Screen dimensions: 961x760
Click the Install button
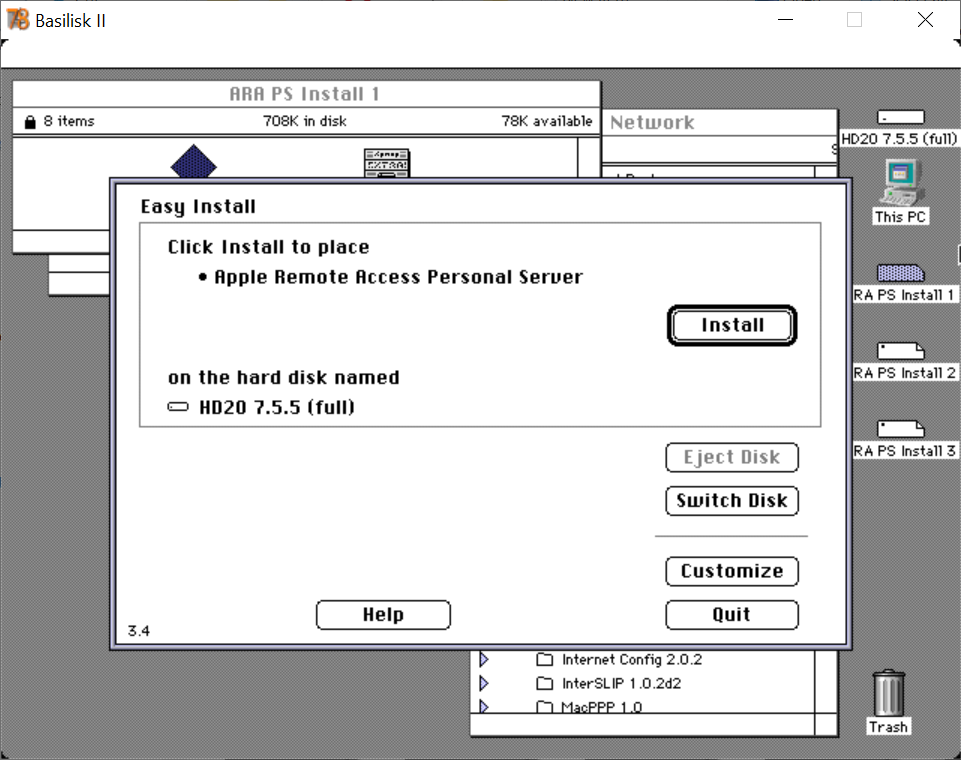(732, 325)
